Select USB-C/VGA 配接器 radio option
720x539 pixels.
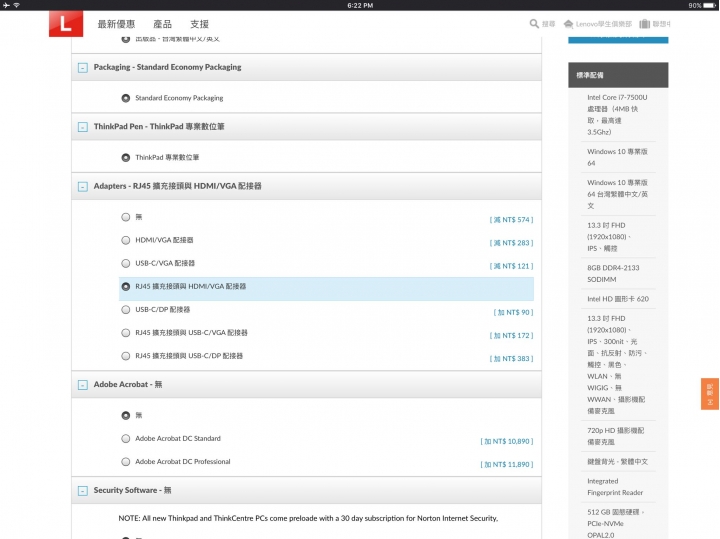point(125,264)
